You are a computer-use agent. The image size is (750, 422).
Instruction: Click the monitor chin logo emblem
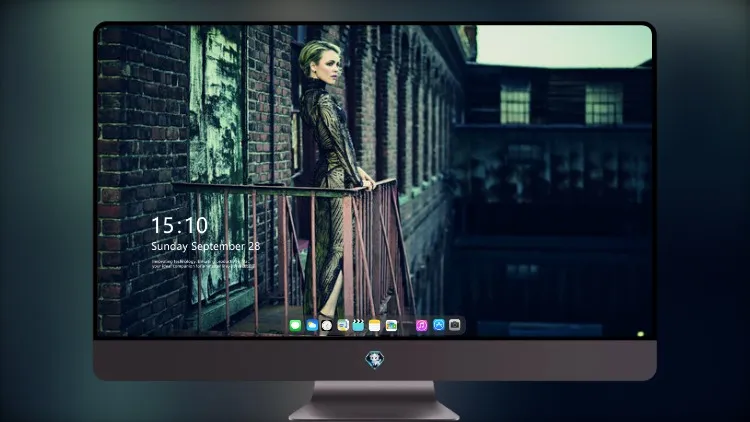click(375, 360)
